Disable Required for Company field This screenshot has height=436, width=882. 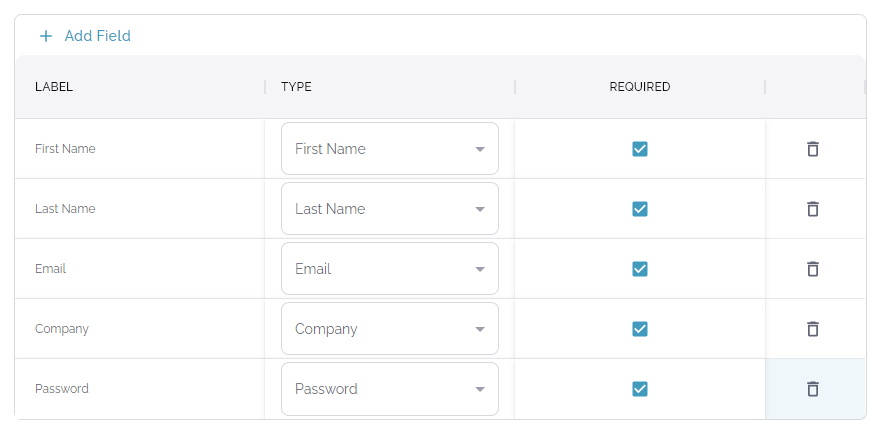[x=640, y=329]
